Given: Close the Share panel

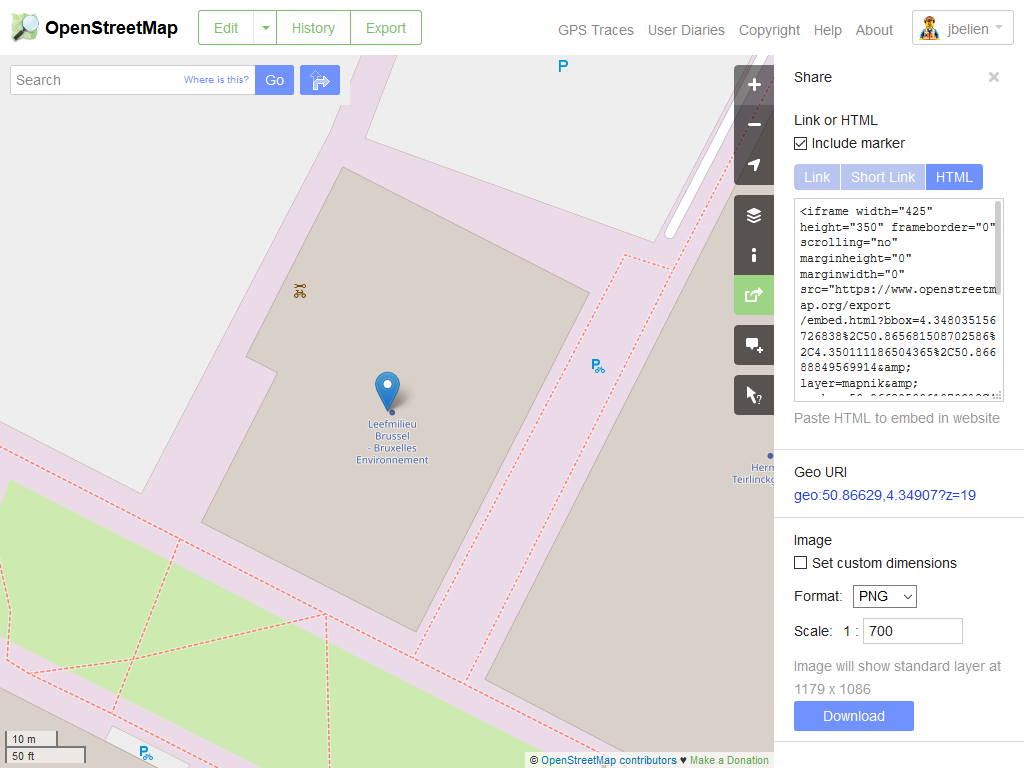Looking at the screenshot, I should [994, 77].
